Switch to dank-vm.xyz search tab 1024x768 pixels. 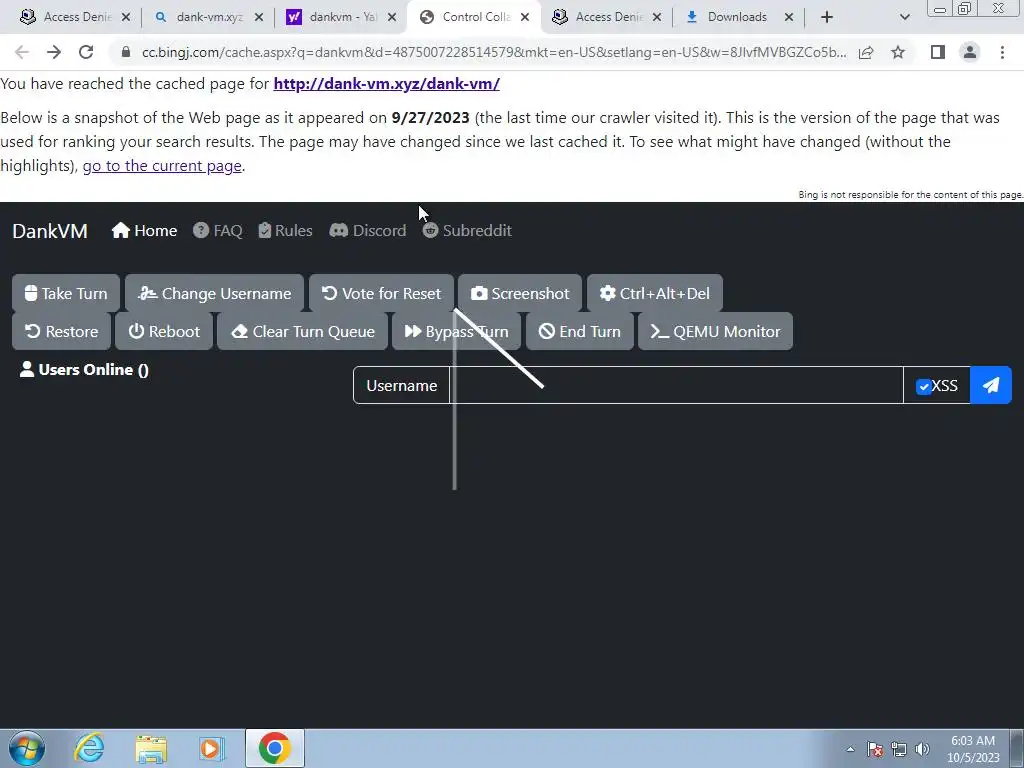coord(201,17)
